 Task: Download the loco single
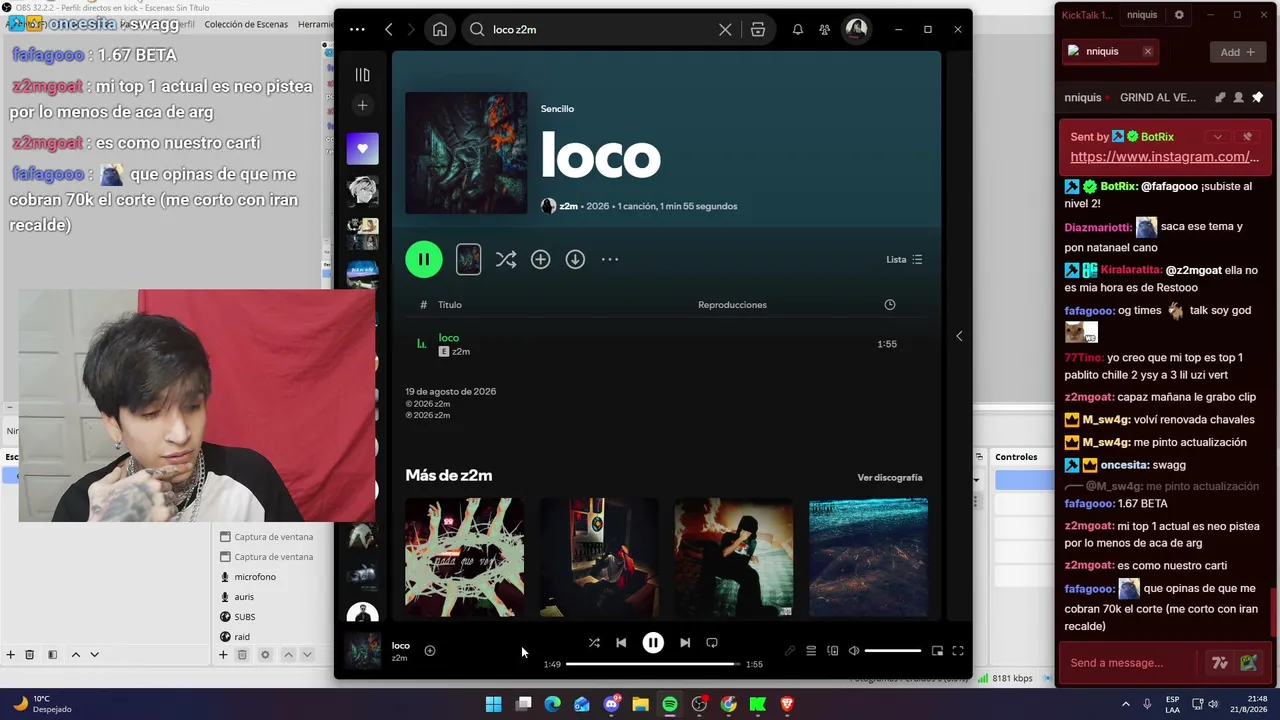point(575,260)
